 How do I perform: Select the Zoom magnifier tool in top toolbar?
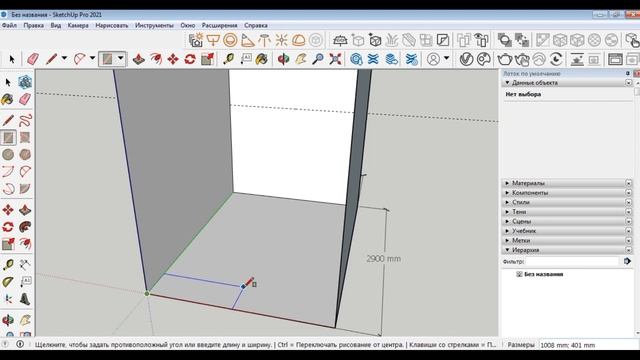coord(318,59)
